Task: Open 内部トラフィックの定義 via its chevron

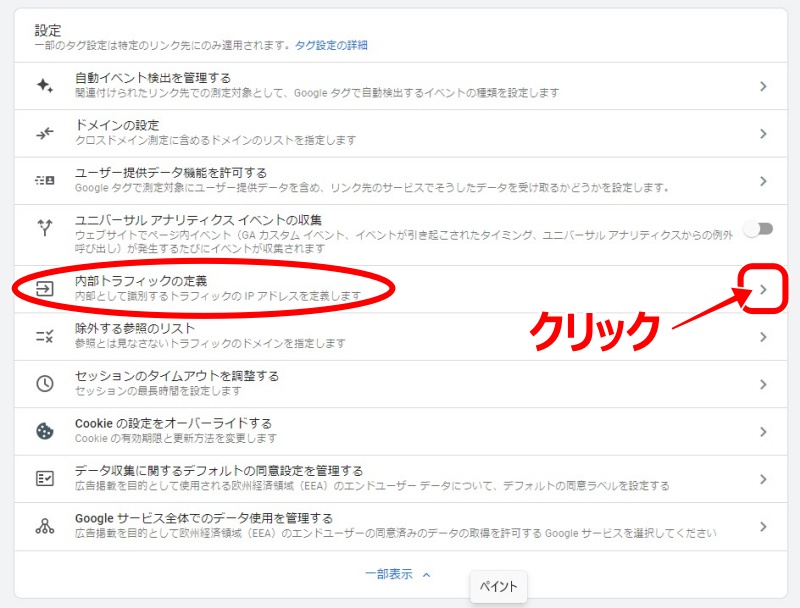Action: (x=763, y=289)
